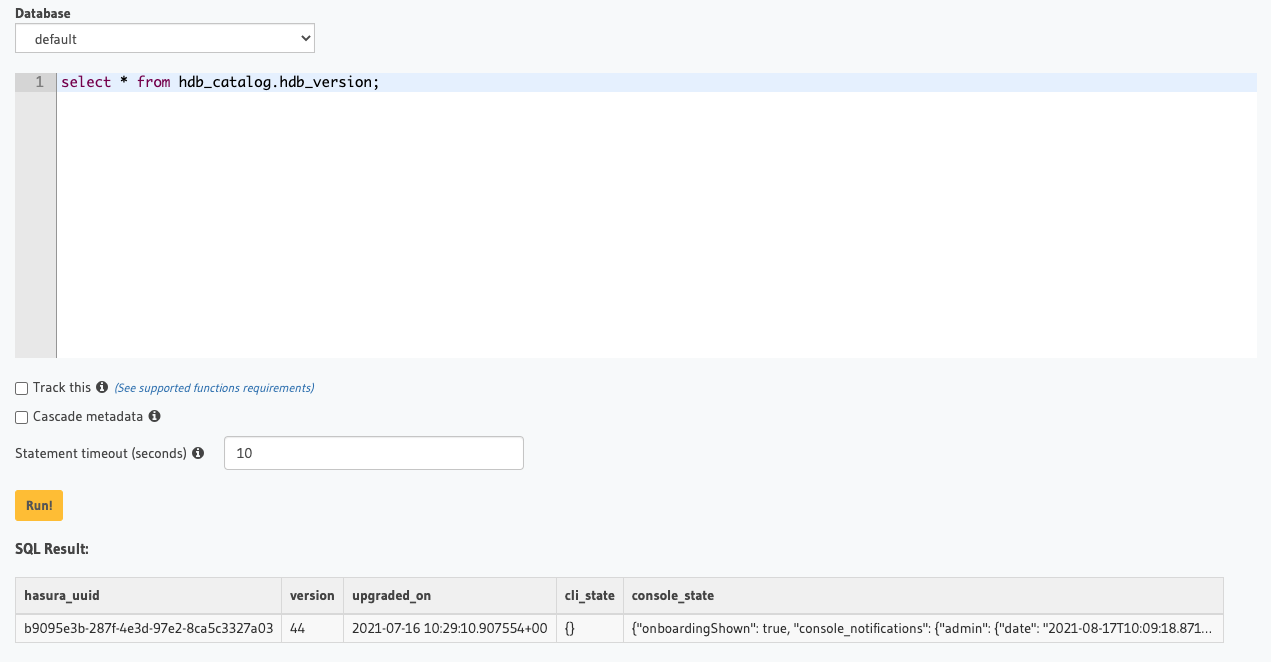Click the upgraded_on cell 2021-07-16 10:29:10.907554+00

click(x=449, y=628)
